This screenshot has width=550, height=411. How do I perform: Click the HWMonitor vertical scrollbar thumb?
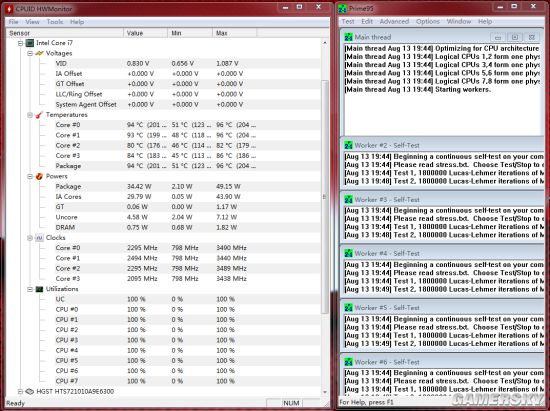325,197
